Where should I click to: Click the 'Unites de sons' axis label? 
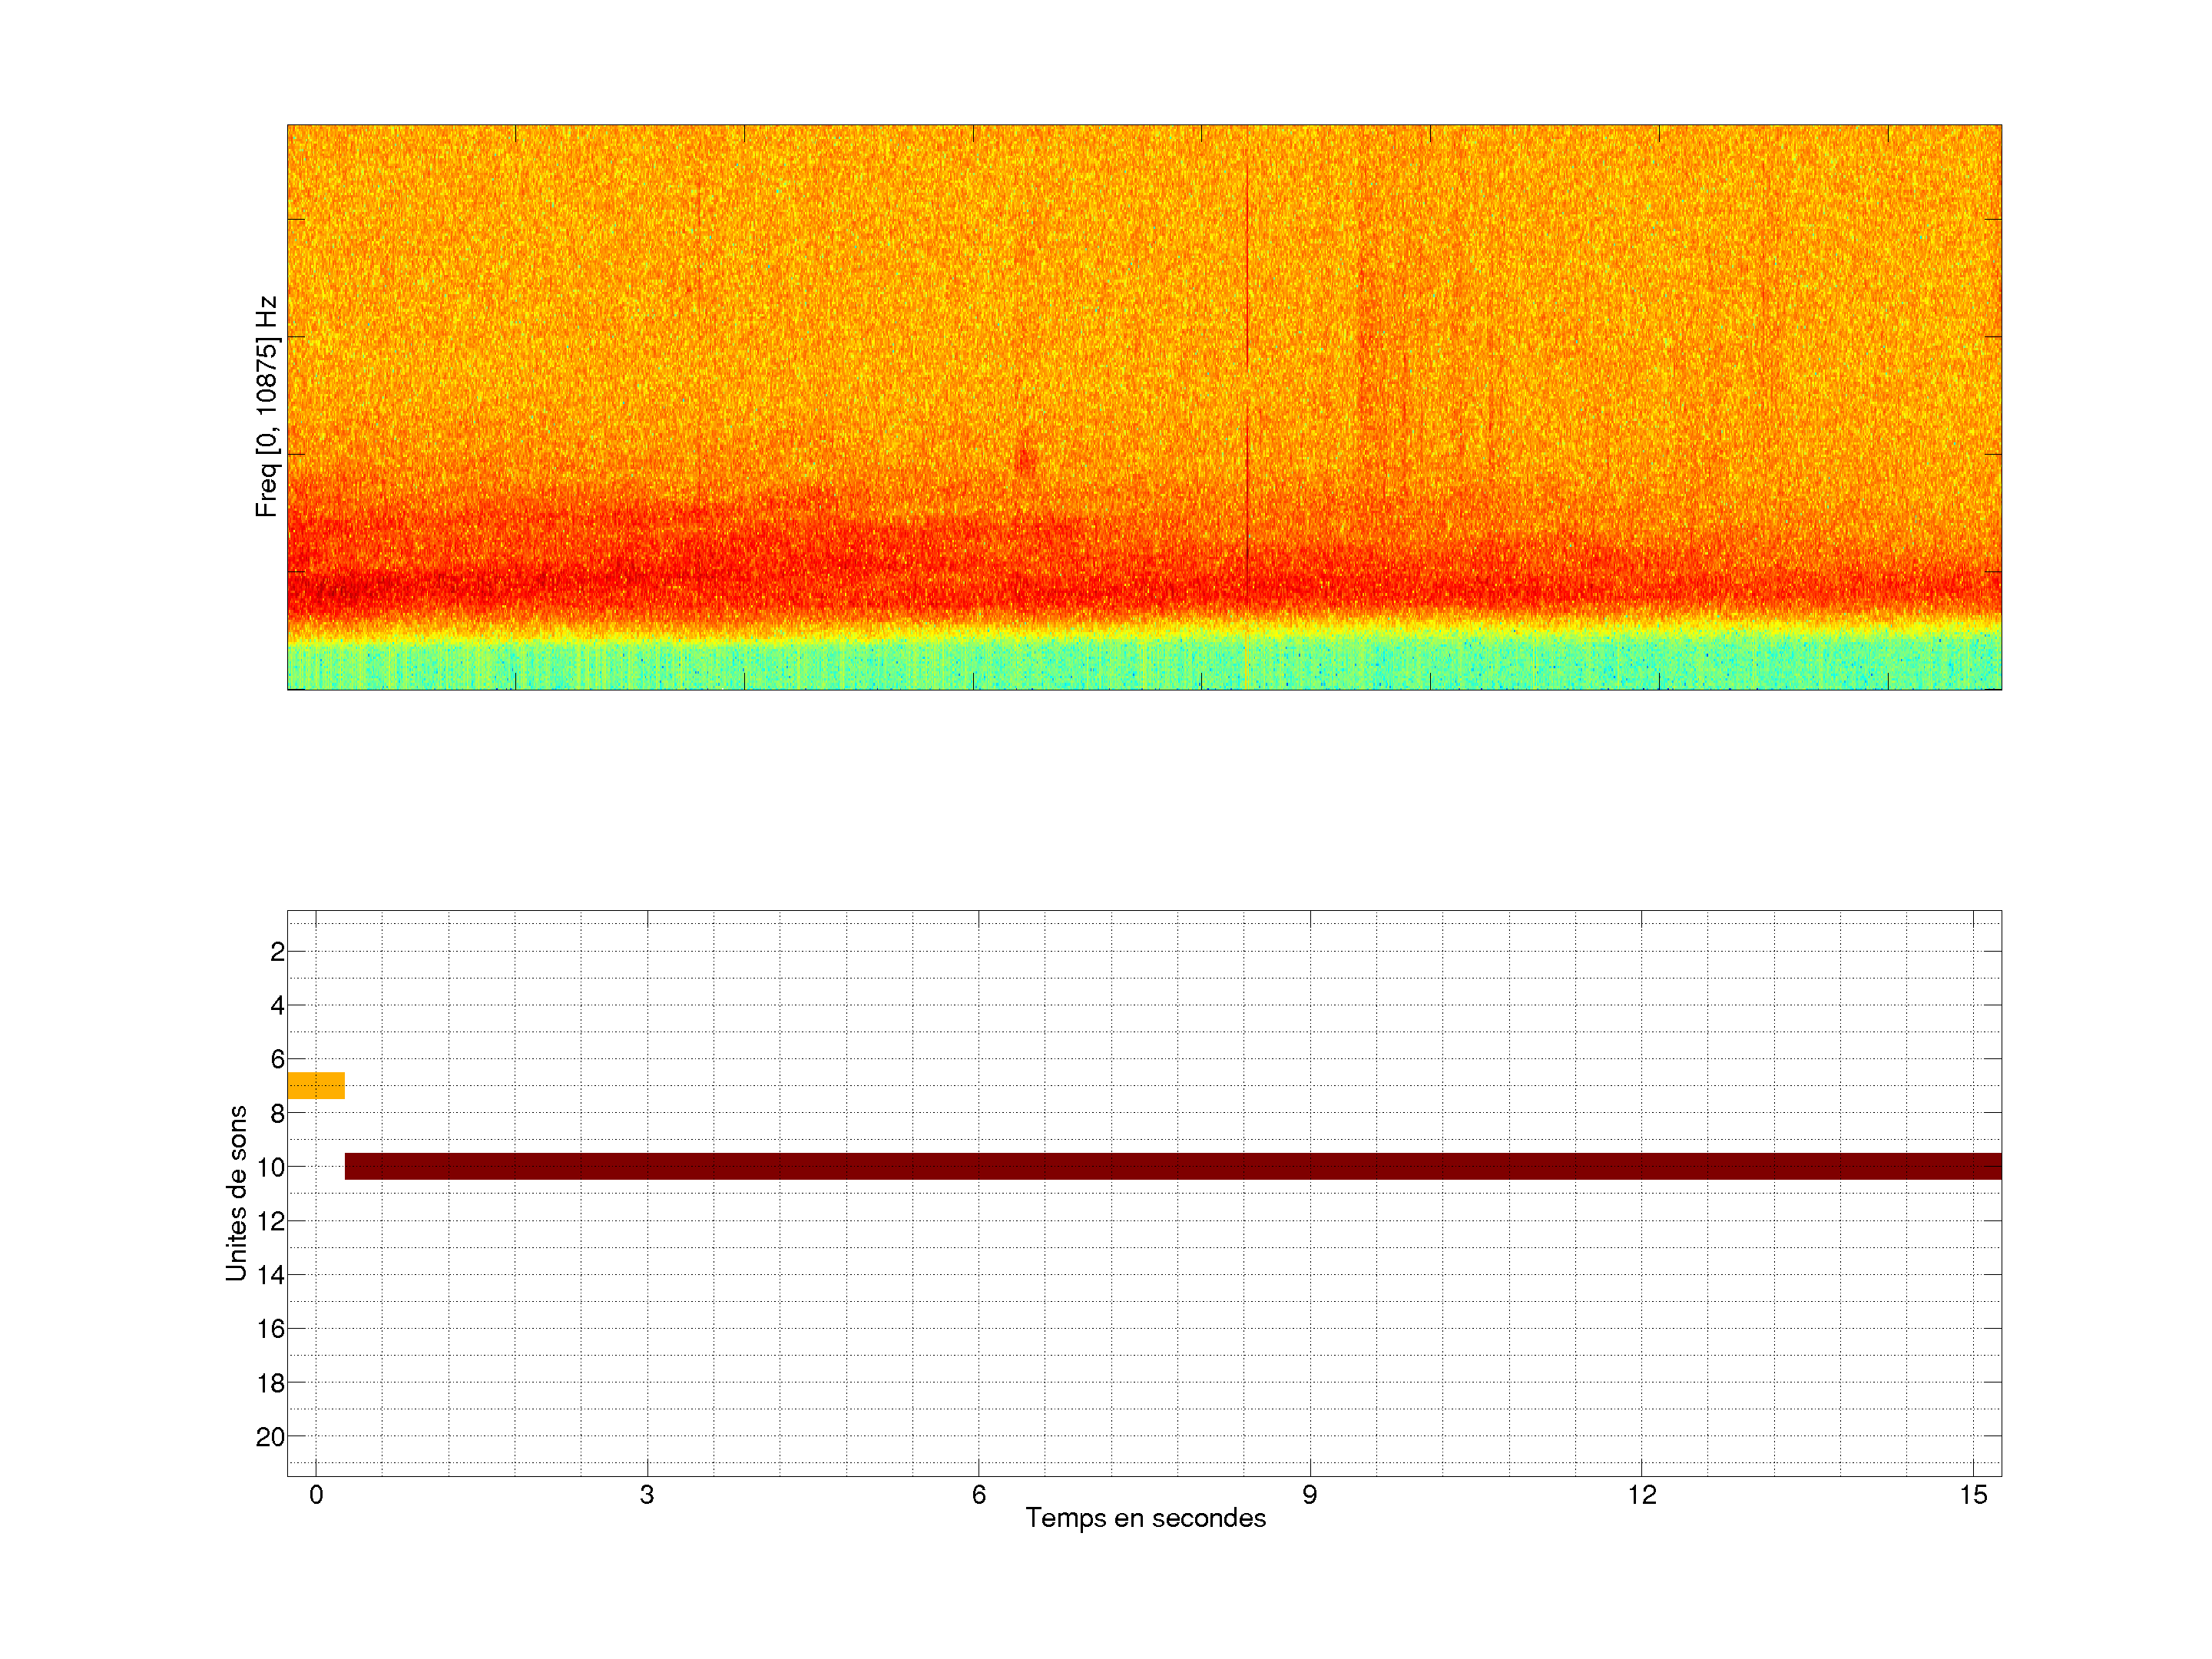click(237, 1193)
